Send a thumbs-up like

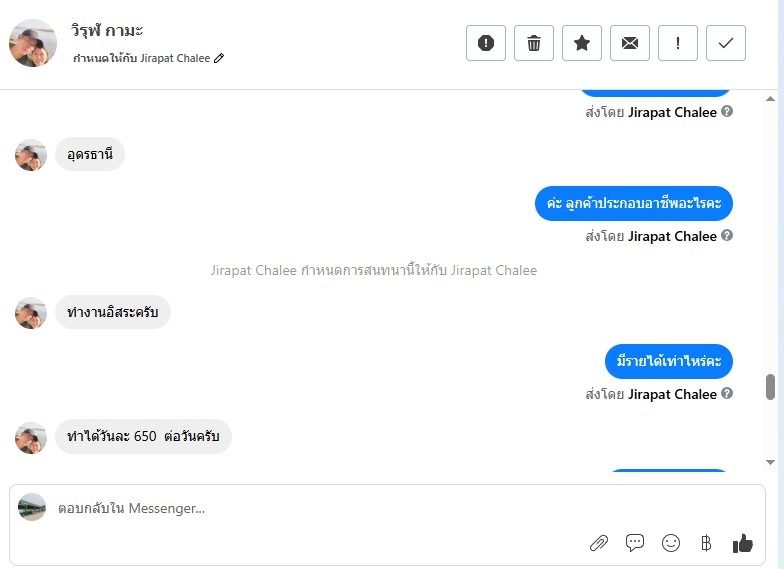(742, 543)
